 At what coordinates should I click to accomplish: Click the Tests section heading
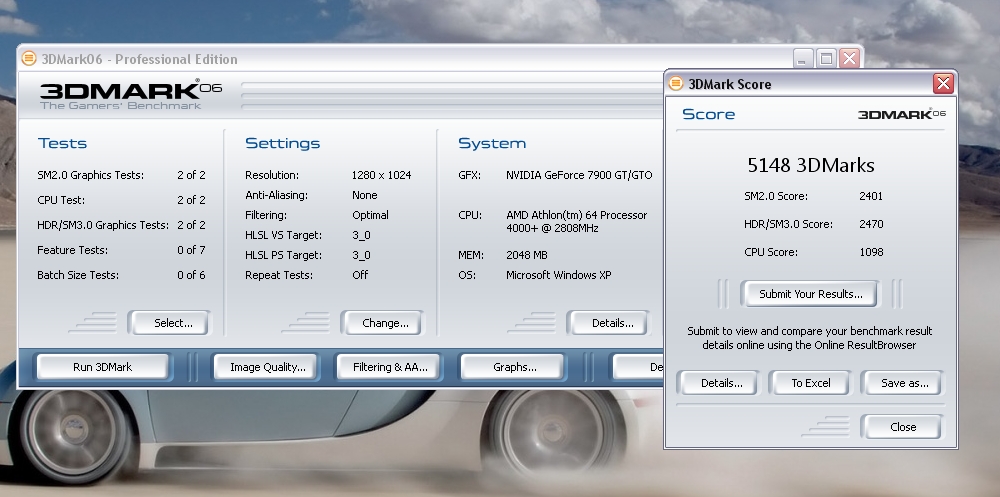pyautogui.click(x=62, y=143)
